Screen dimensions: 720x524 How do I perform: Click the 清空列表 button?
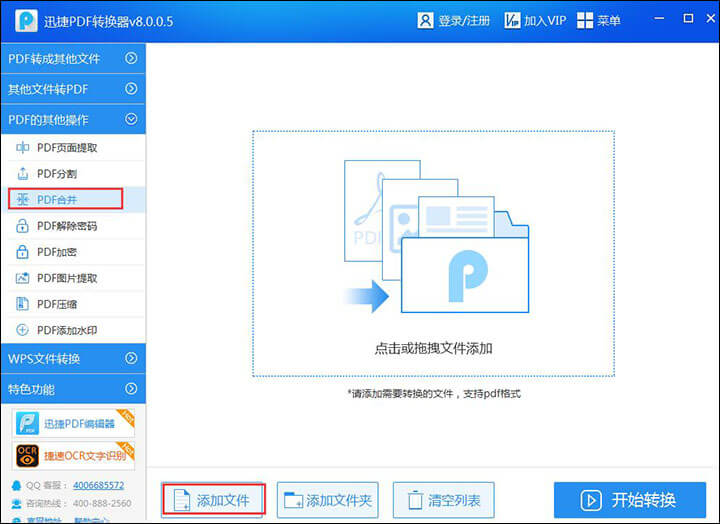pos(444,500)
